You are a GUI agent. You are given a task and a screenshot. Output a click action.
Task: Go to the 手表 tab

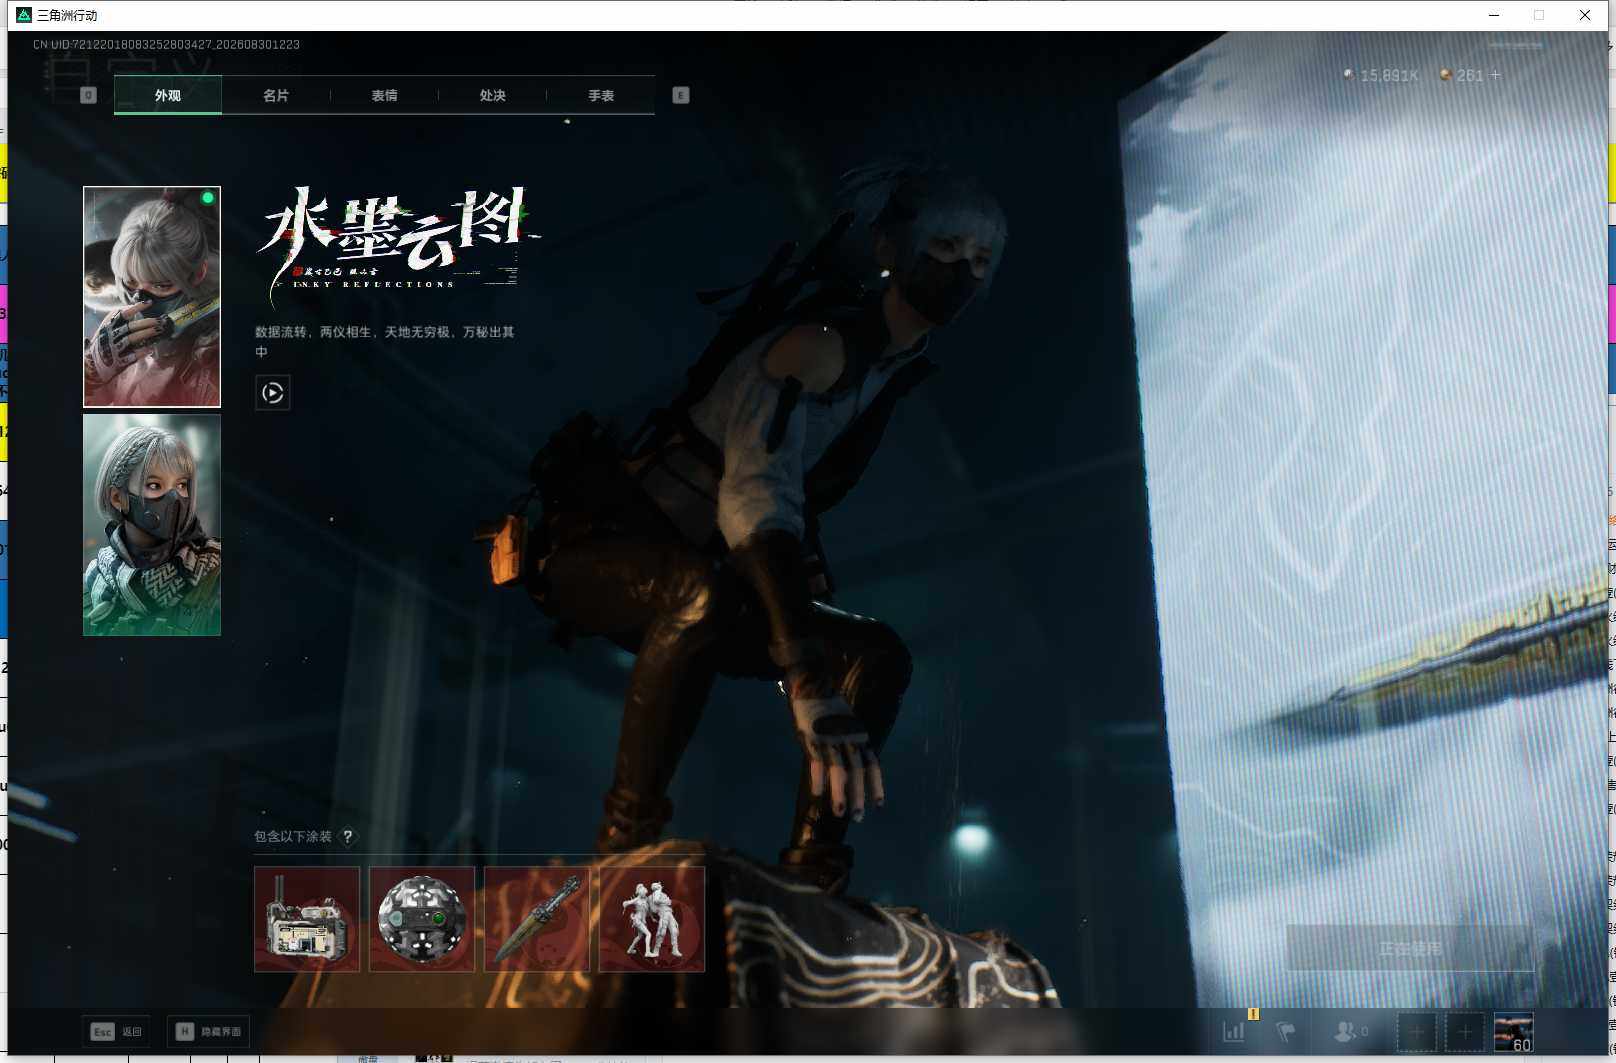click(x=601, y=95)
